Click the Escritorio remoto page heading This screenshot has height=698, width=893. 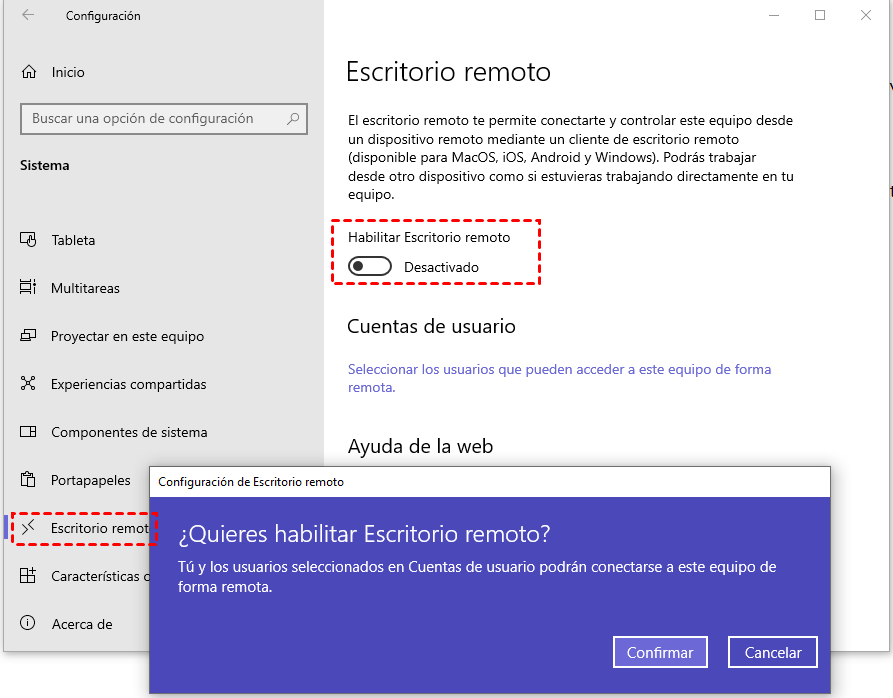coord(449,72)
